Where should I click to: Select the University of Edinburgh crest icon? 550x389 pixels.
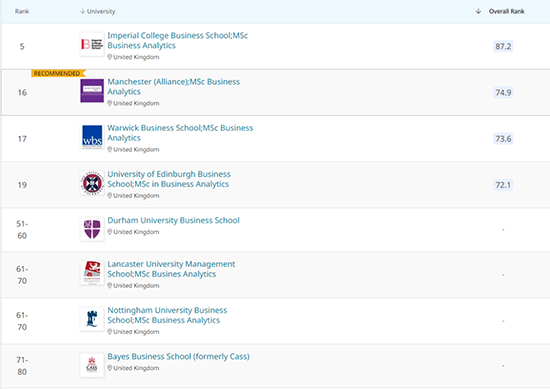click(92, 183)
